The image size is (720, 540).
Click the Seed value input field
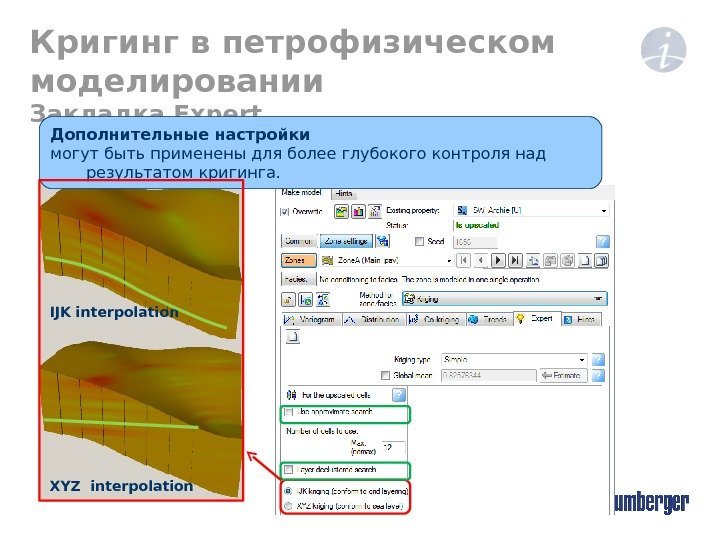click(x=475, y=242)
